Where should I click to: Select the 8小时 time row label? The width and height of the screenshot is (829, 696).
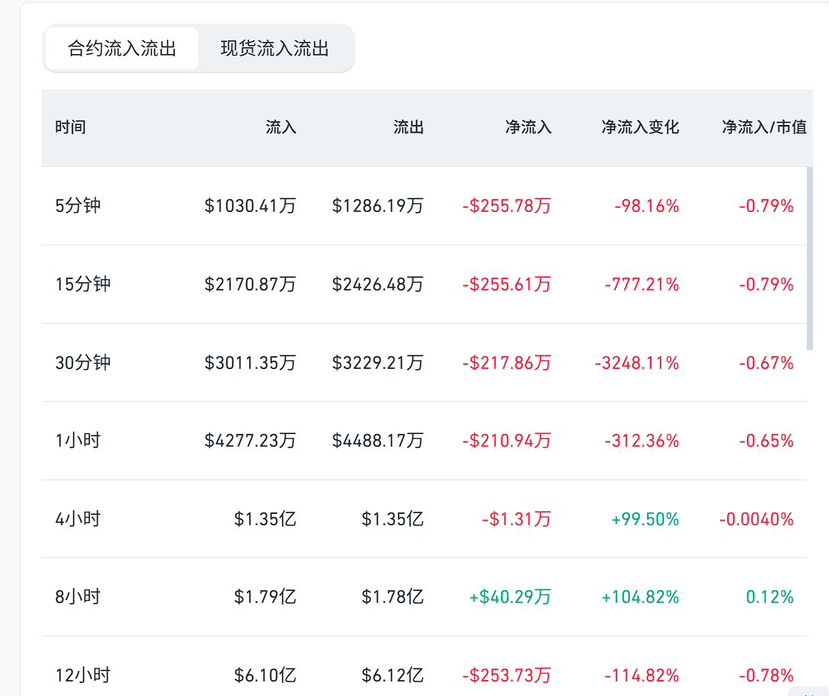tap(78, 597)
